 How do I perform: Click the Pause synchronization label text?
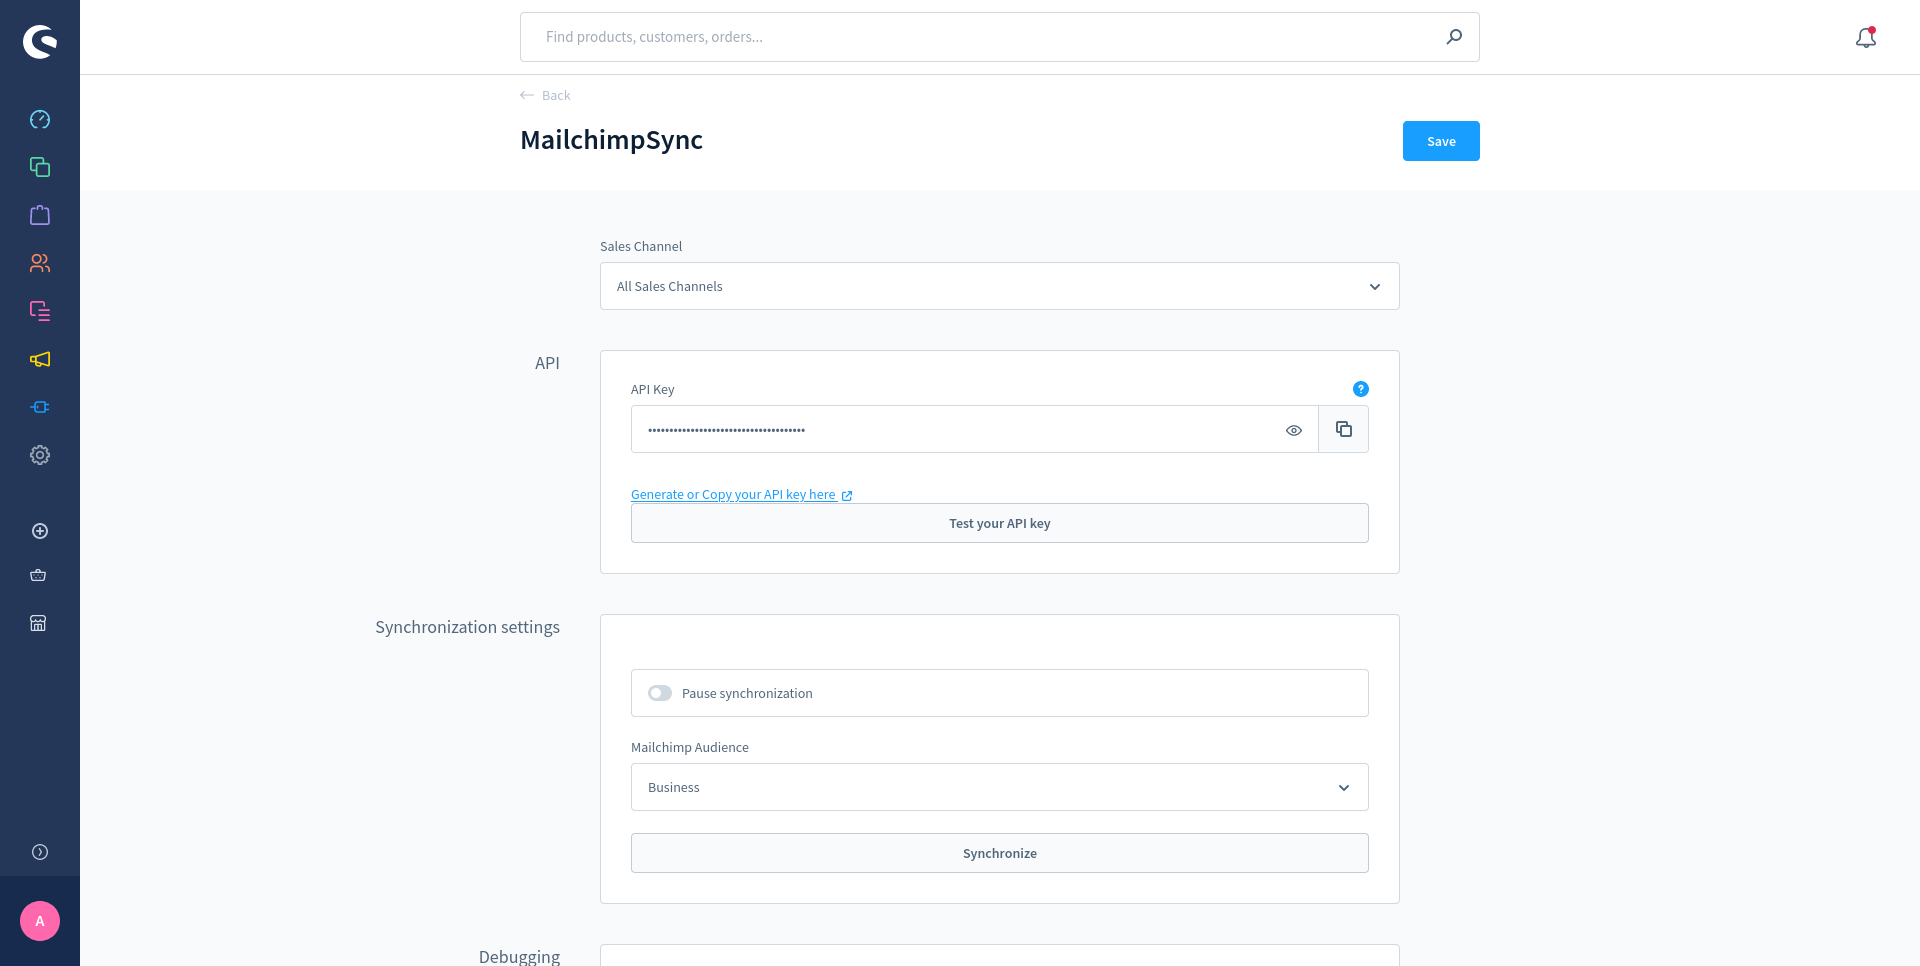coord(747,693)
